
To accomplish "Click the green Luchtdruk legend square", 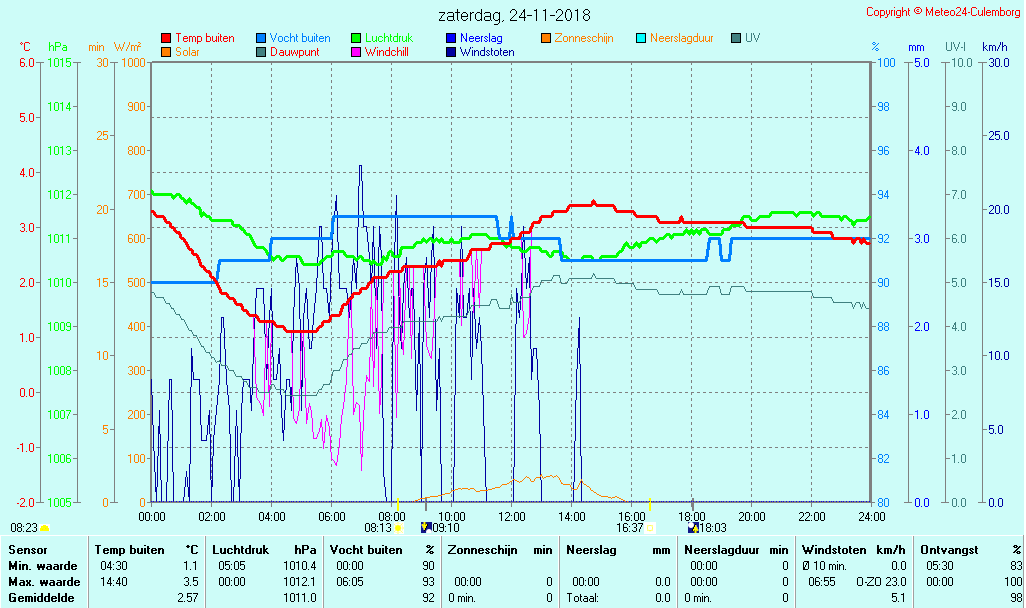I will click(356, 38).
